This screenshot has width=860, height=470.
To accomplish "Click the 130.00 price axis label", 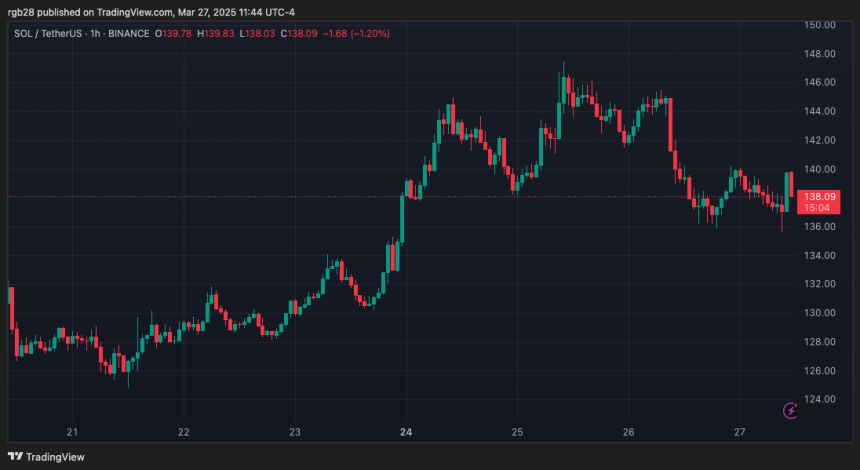I will click(x=819, y=313).
